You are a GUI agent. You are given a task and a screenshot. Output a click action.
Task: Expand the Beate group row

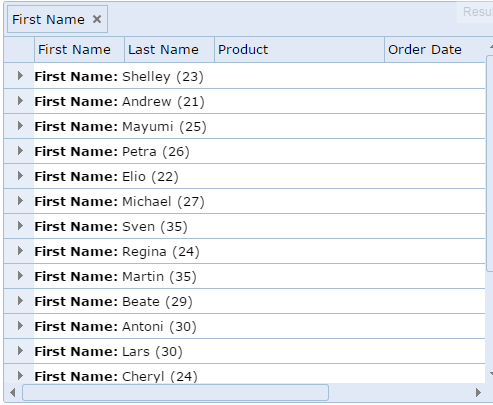click(x=20, y=301)
